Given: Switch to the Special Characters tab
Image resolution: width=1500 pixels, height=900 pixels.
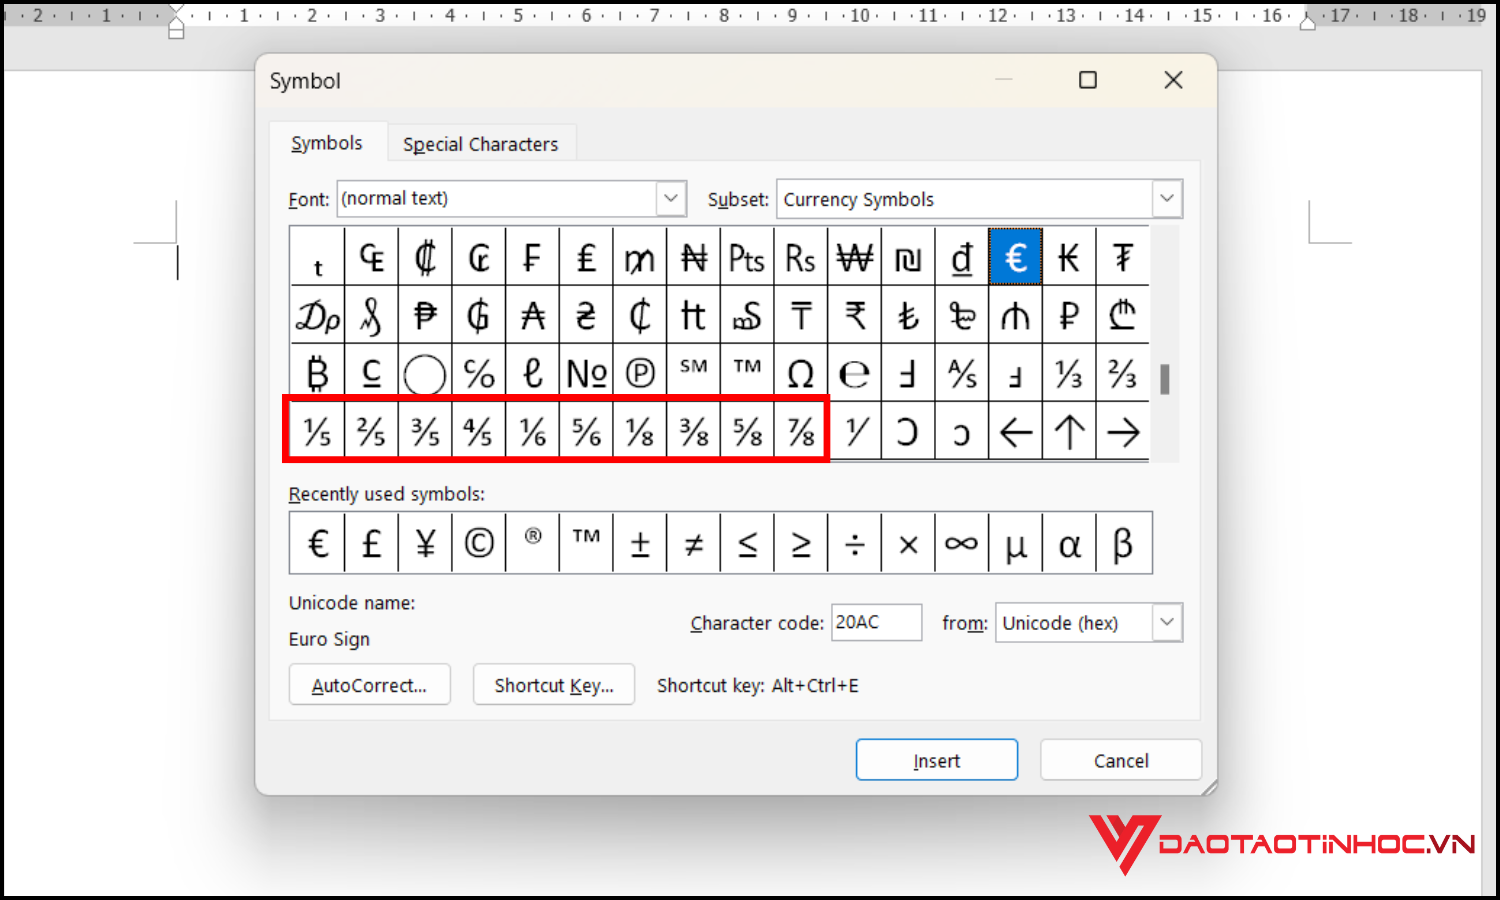Looking at the screenshot, I should click(x=480, y=143).
